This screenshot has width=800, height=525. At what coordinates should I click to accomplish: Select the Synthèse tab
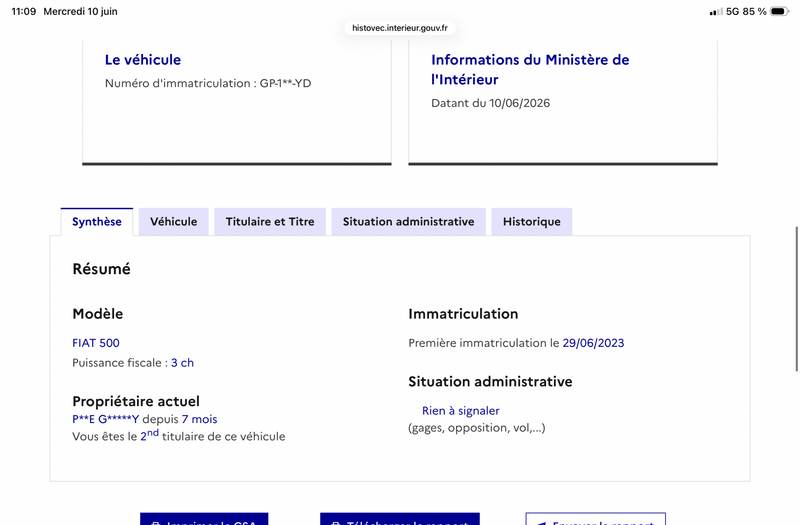96,221
